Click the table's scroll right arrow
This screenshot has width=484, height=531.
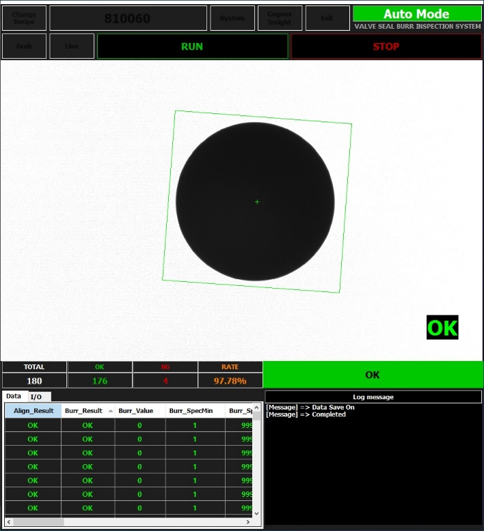point(248,522)
